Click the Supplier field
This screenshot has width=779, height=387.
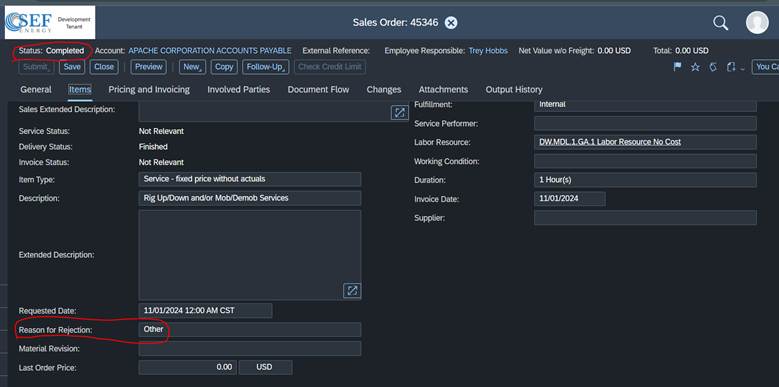tap(645, 218)
